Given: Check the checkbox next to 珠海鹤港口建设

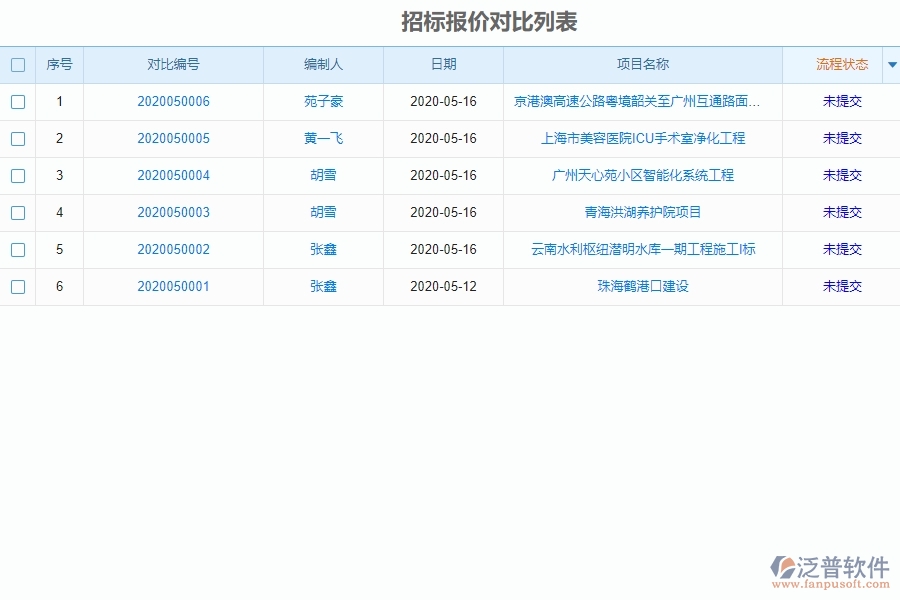Looking at the screenshot, I should point(18,287).
